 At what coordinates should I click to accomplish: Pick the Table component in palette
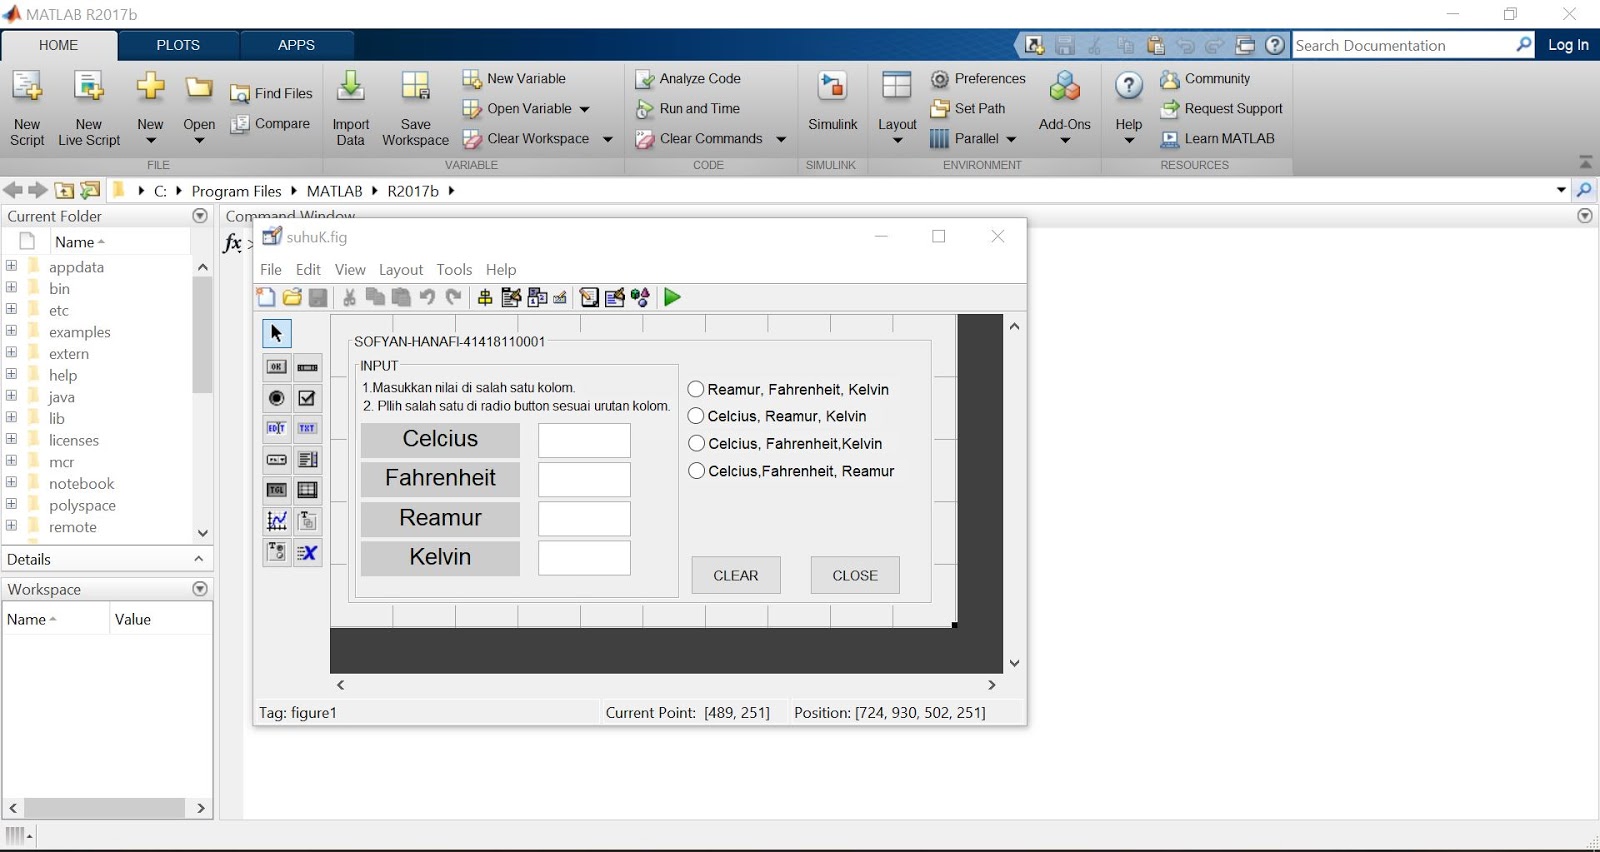click(308, 490)
